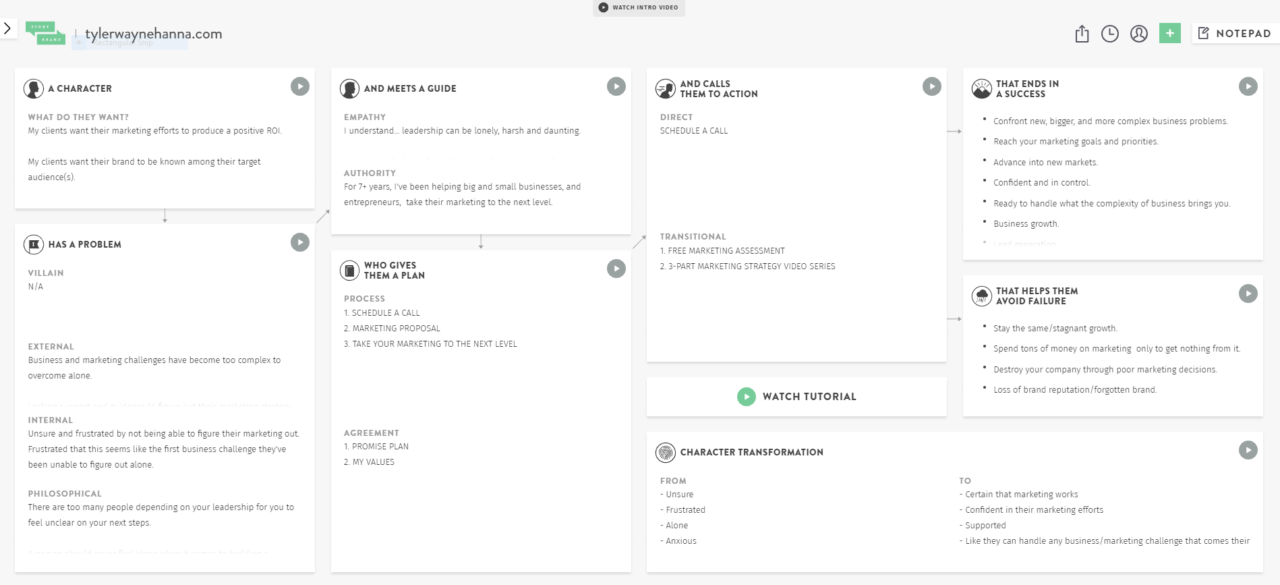Screen dimensions: 1280x585
Task: Click the share/export icon in the top toolbar
Action: coord(1081,33)
